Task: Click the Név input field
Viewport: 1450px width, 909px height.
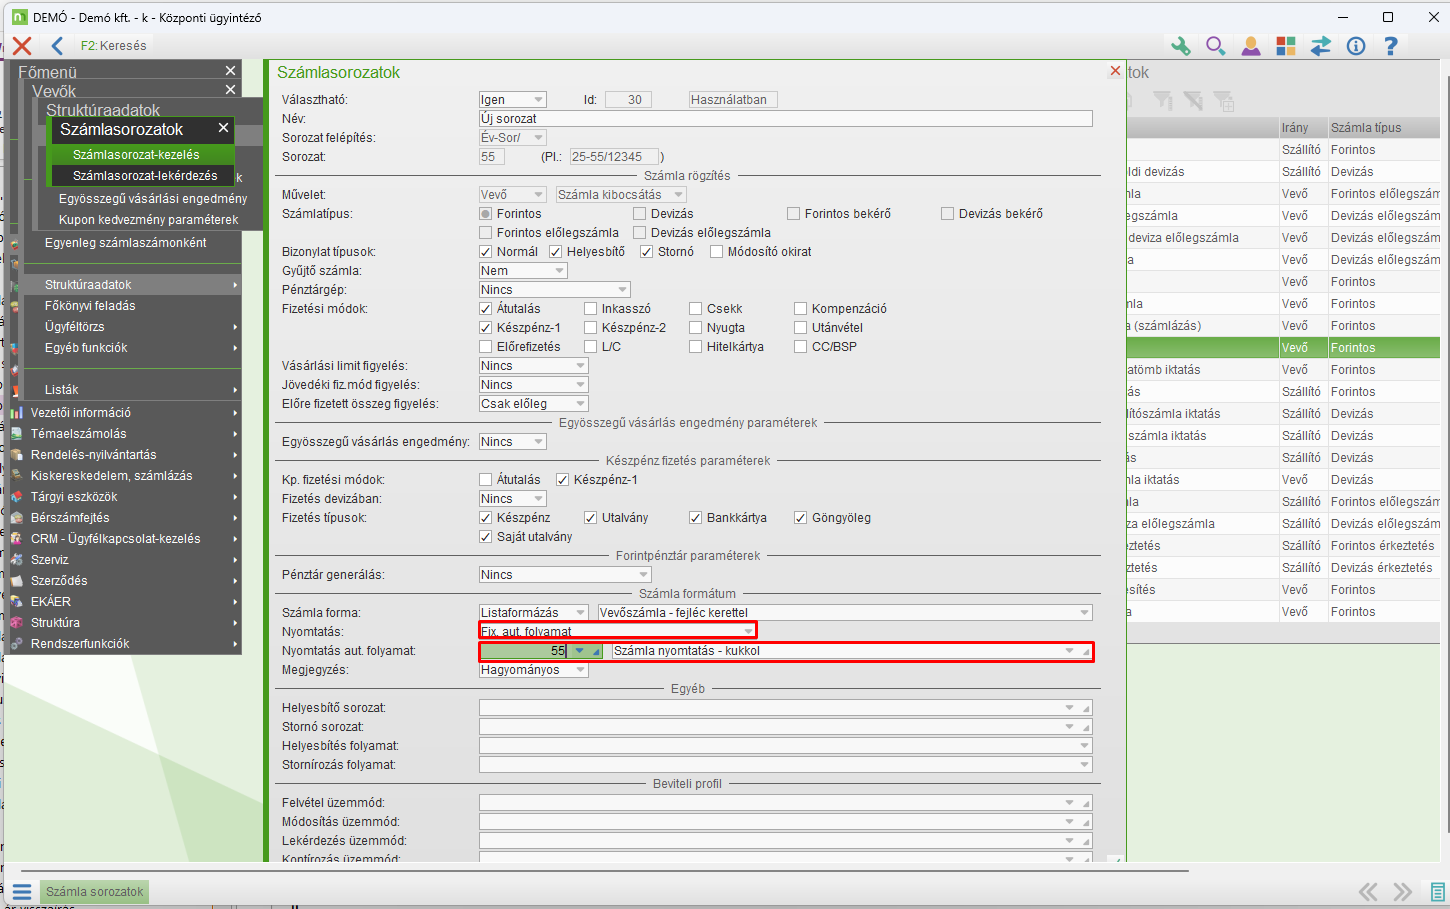Action: [785, 119]
